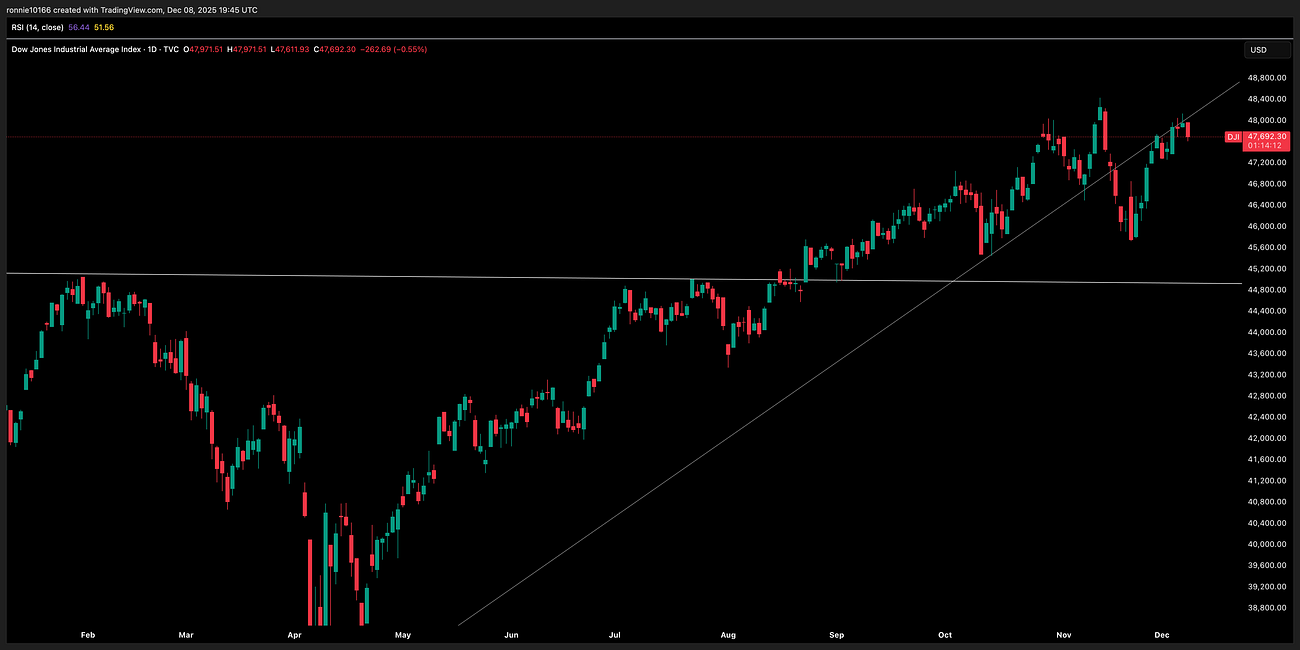Click the countdown timer under the price label
The image size is (1300, 650).
(x=1262, y=145)
